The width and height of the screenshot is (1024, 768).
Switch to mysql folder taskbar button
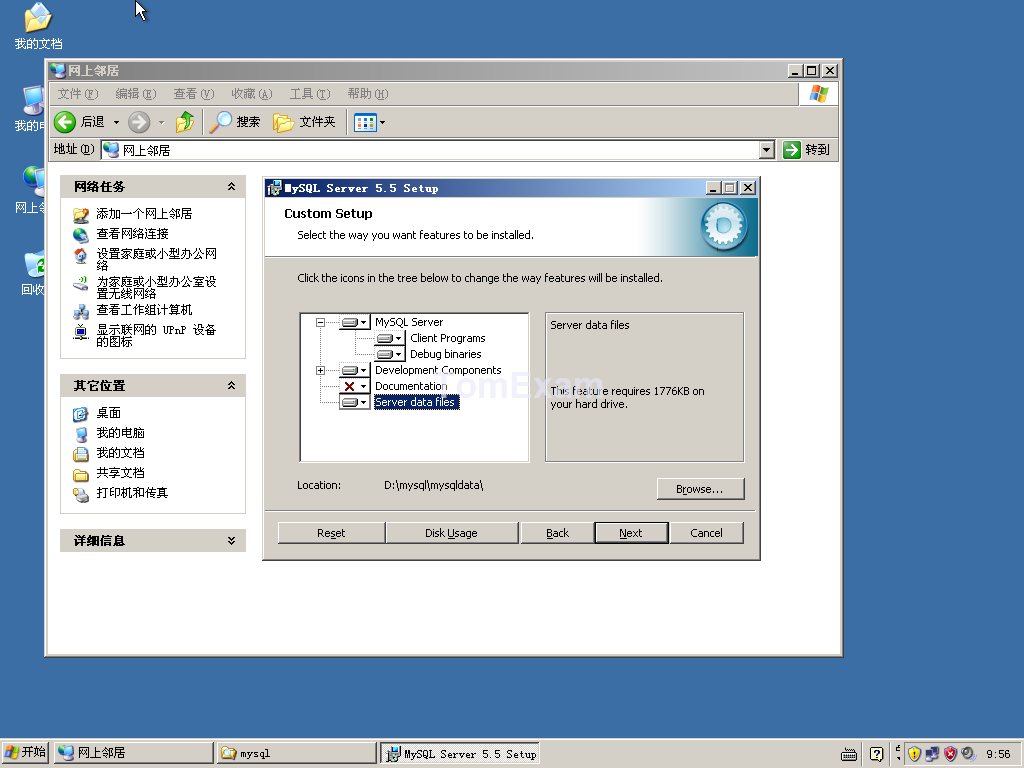297,753
